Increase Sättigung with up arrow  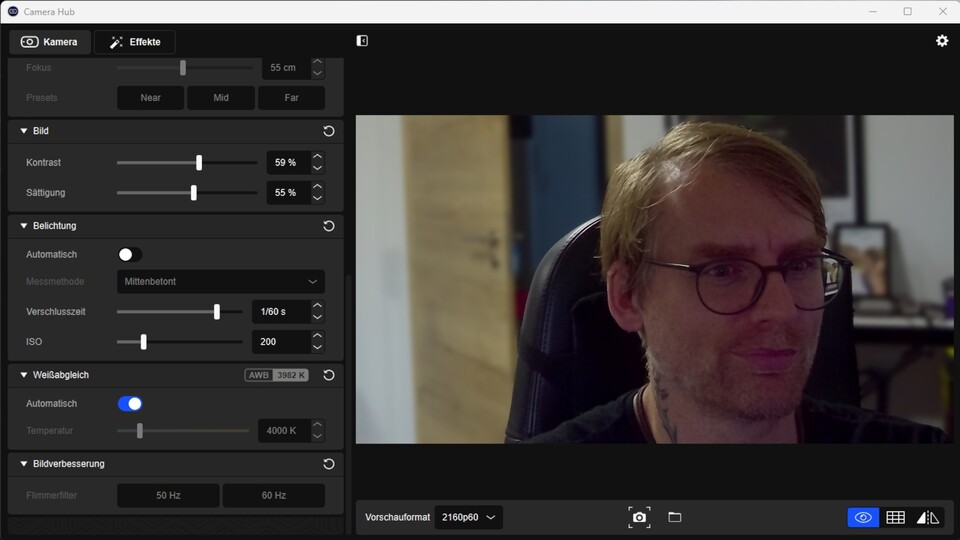click(317, 187)
